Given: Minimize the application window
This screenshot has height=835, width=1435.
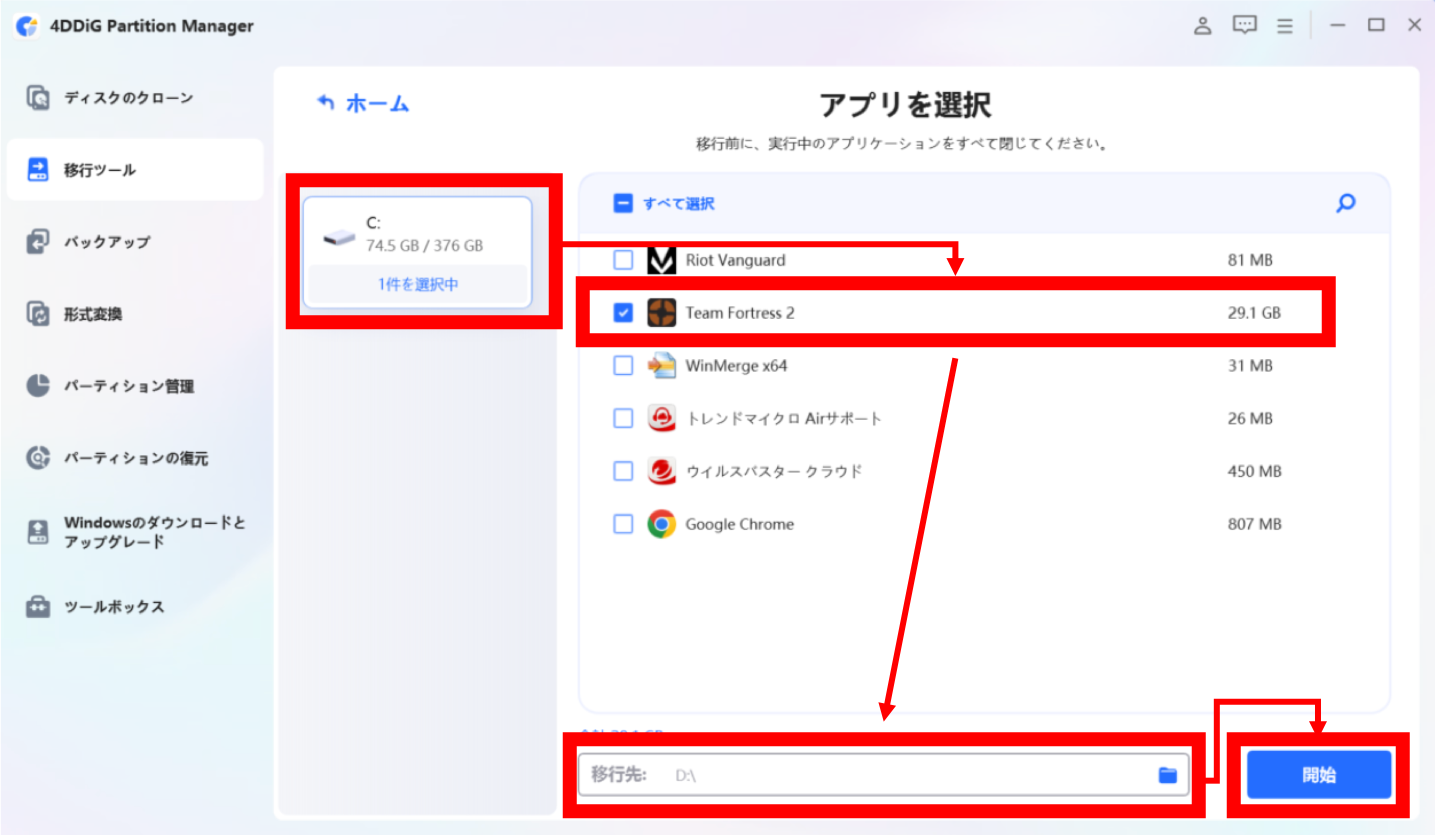Looking at the screenshot, I should pyautogui.click(x=1337, y=26).
